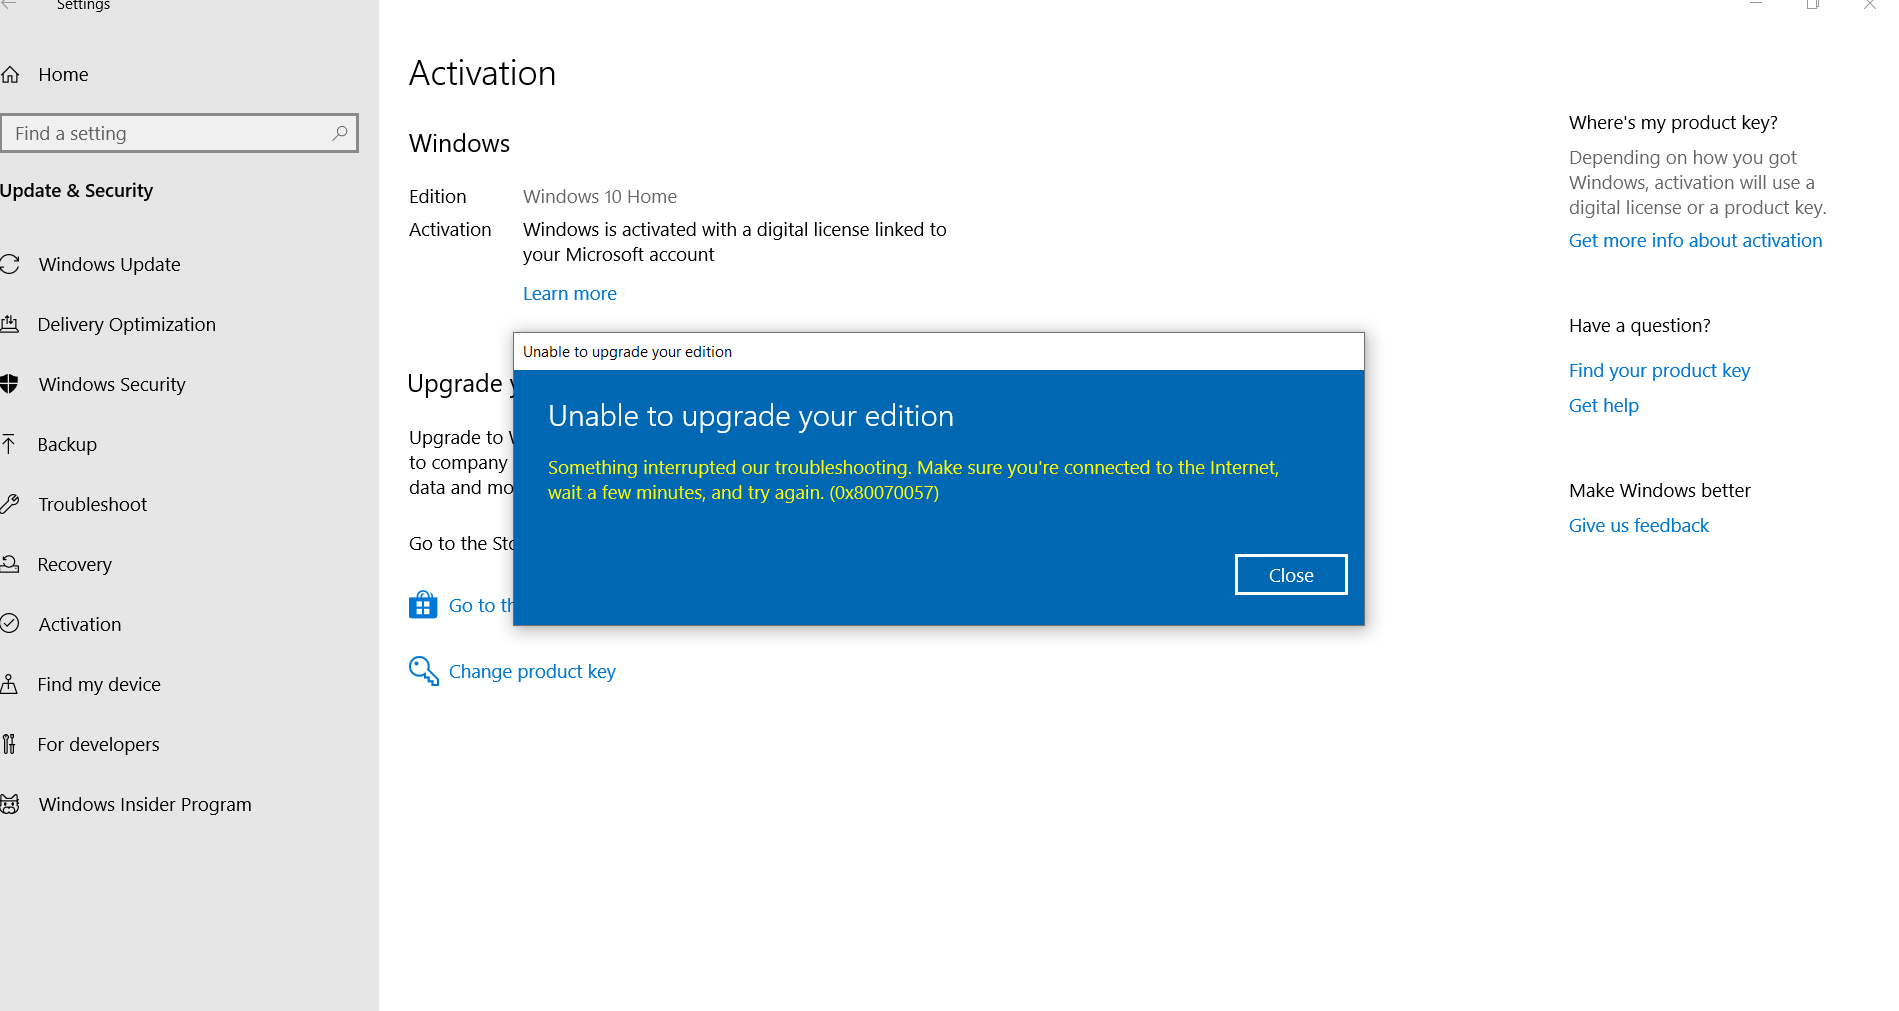
Task: Click the For developers tools icon
Action: point(9,744)
